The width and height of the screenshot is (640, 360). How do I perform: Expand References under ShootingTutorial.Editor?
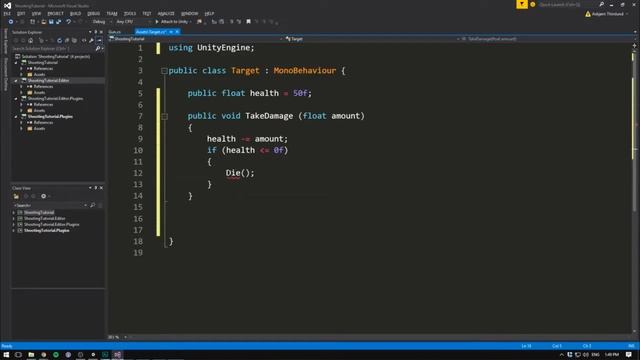(x=21, y=87)
